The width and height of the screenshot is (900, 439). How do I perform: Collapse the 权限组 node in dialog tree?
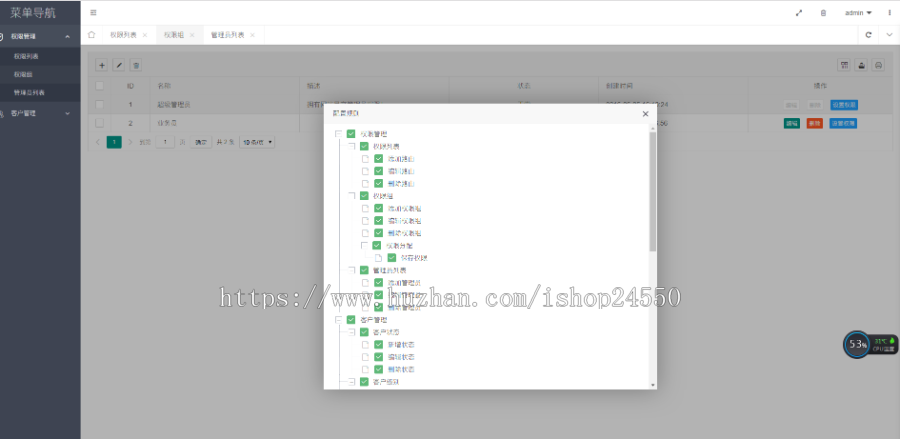point(351,196)
